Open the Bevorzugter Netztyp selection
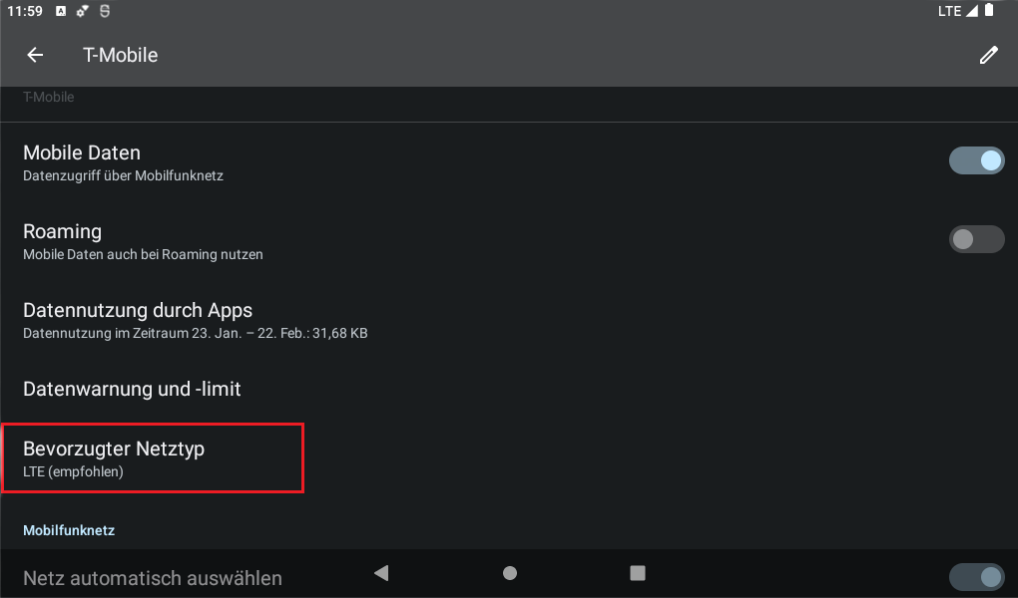Screen dimensions: 1018x598 [x=152, y=458]
